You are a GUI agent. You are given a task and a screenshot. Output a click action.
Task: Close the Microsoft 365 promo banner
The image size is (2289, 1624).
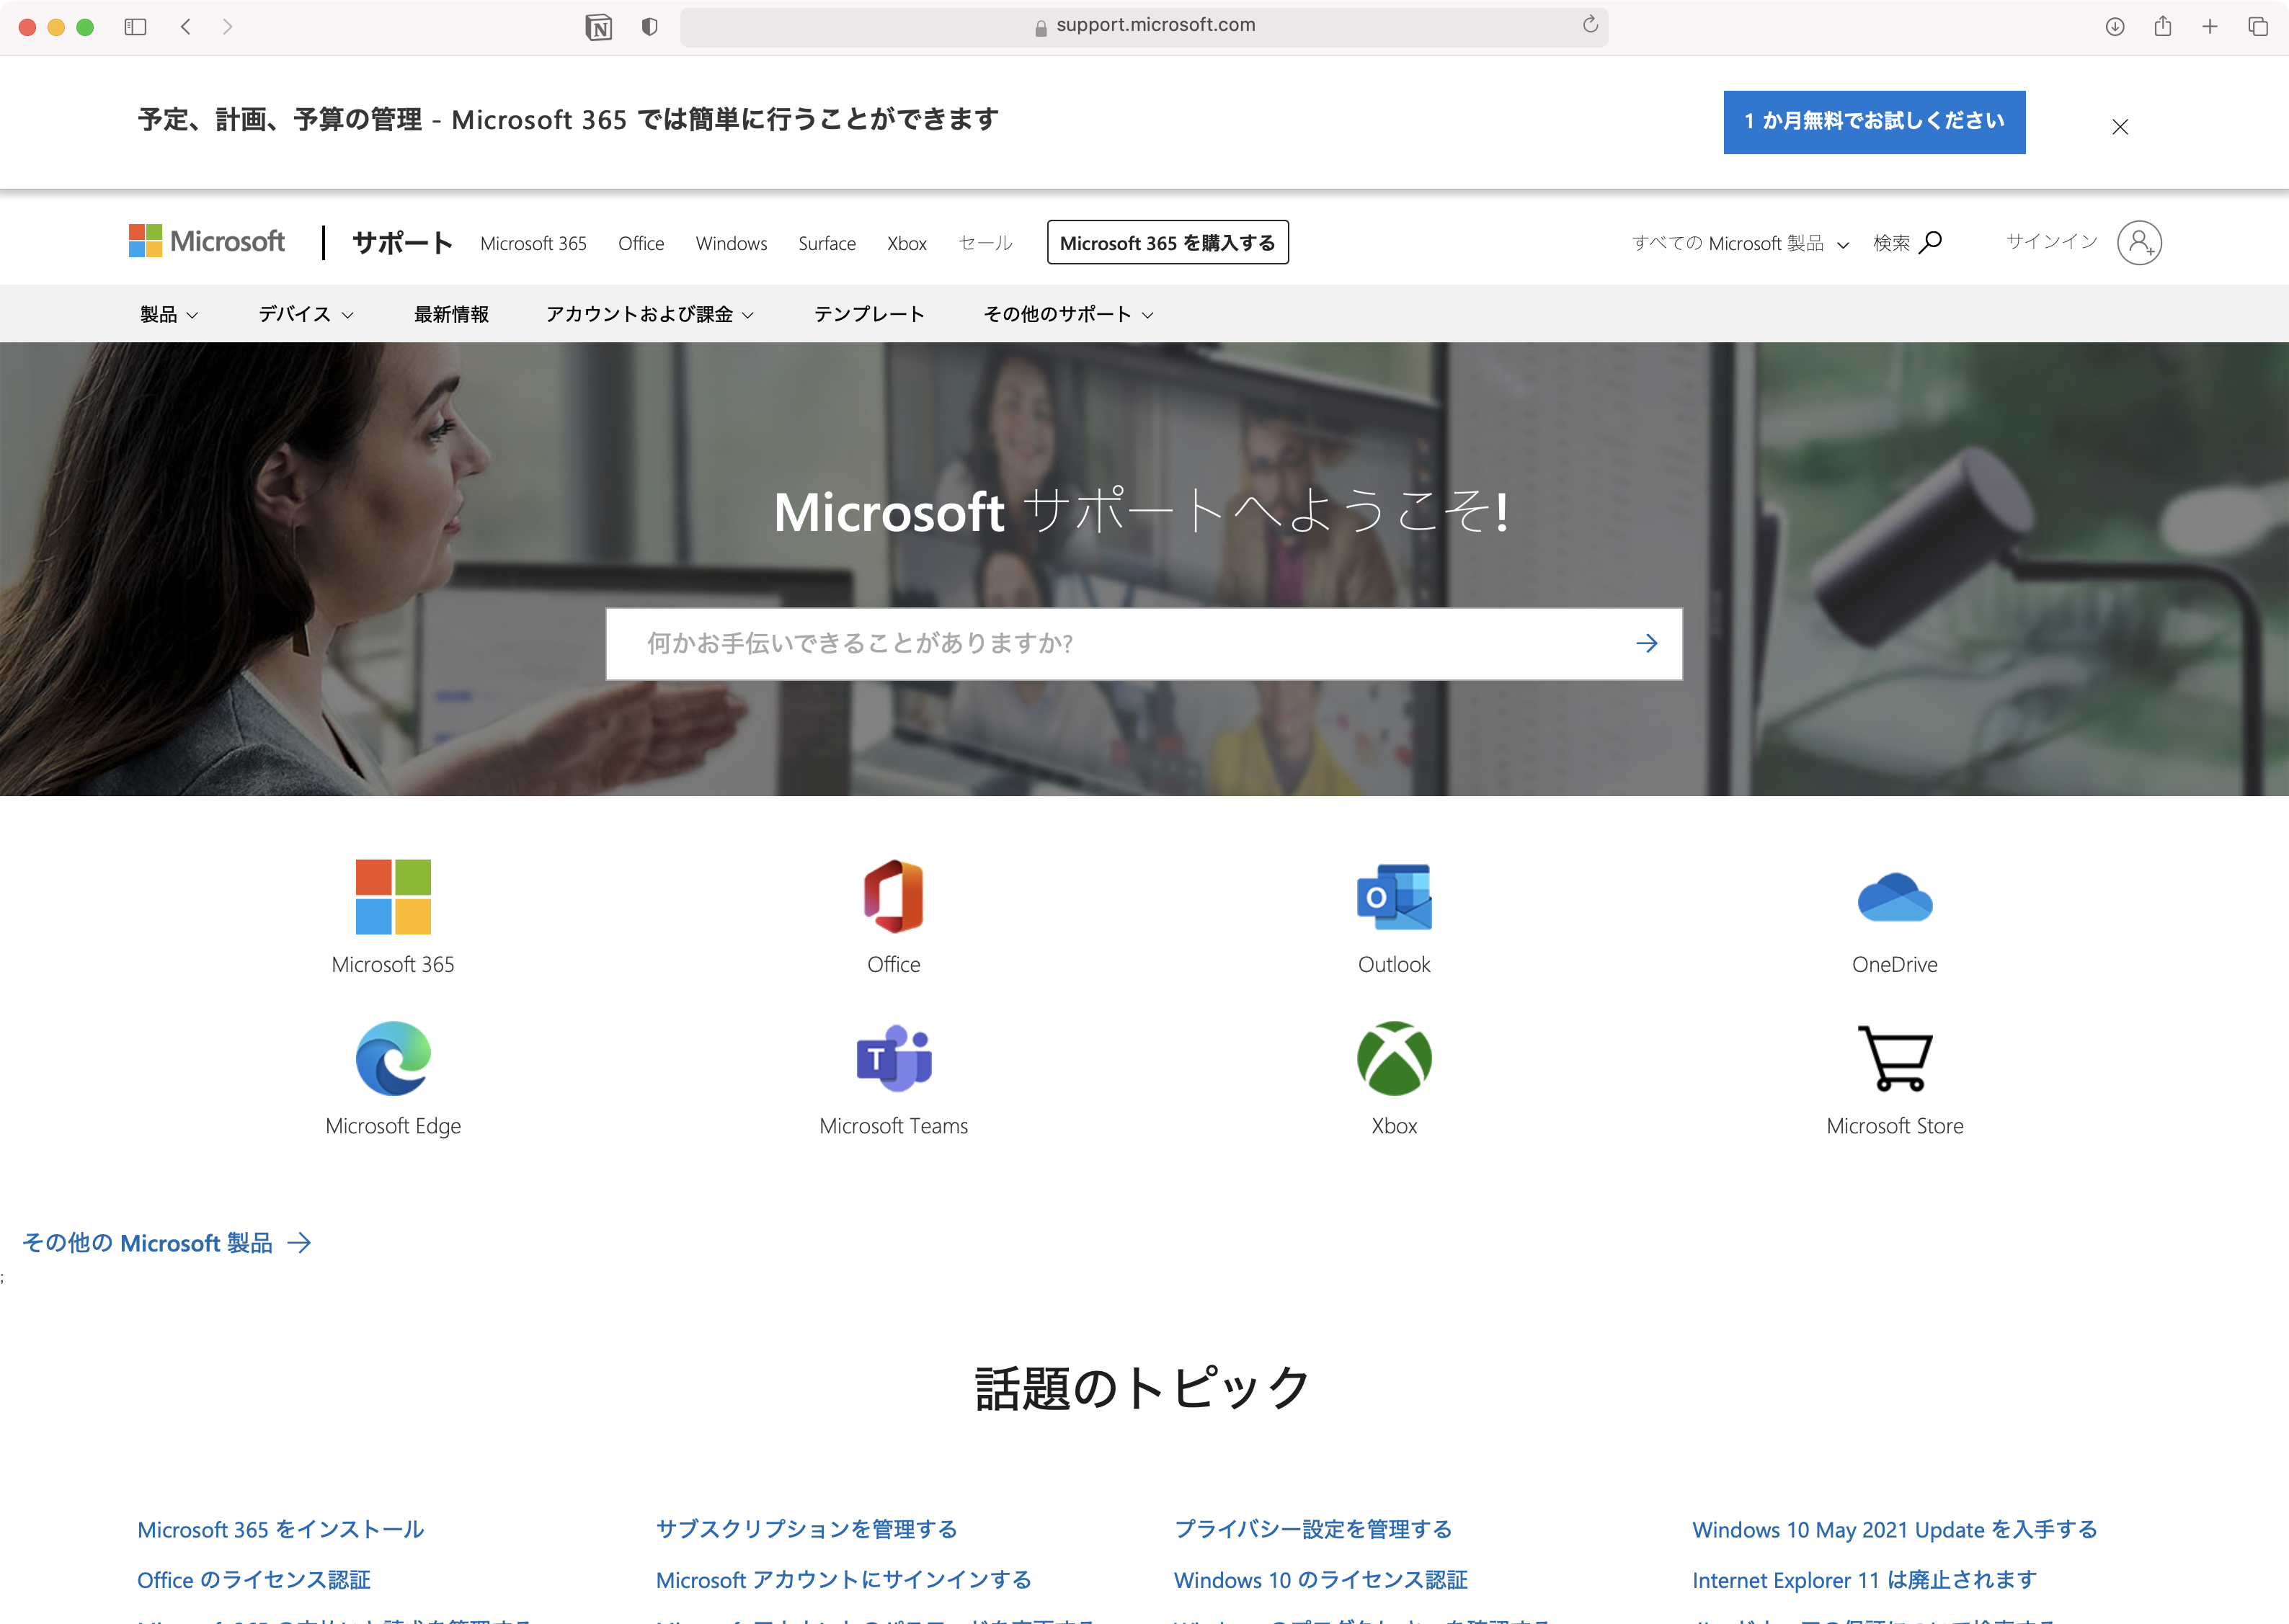2120,127
